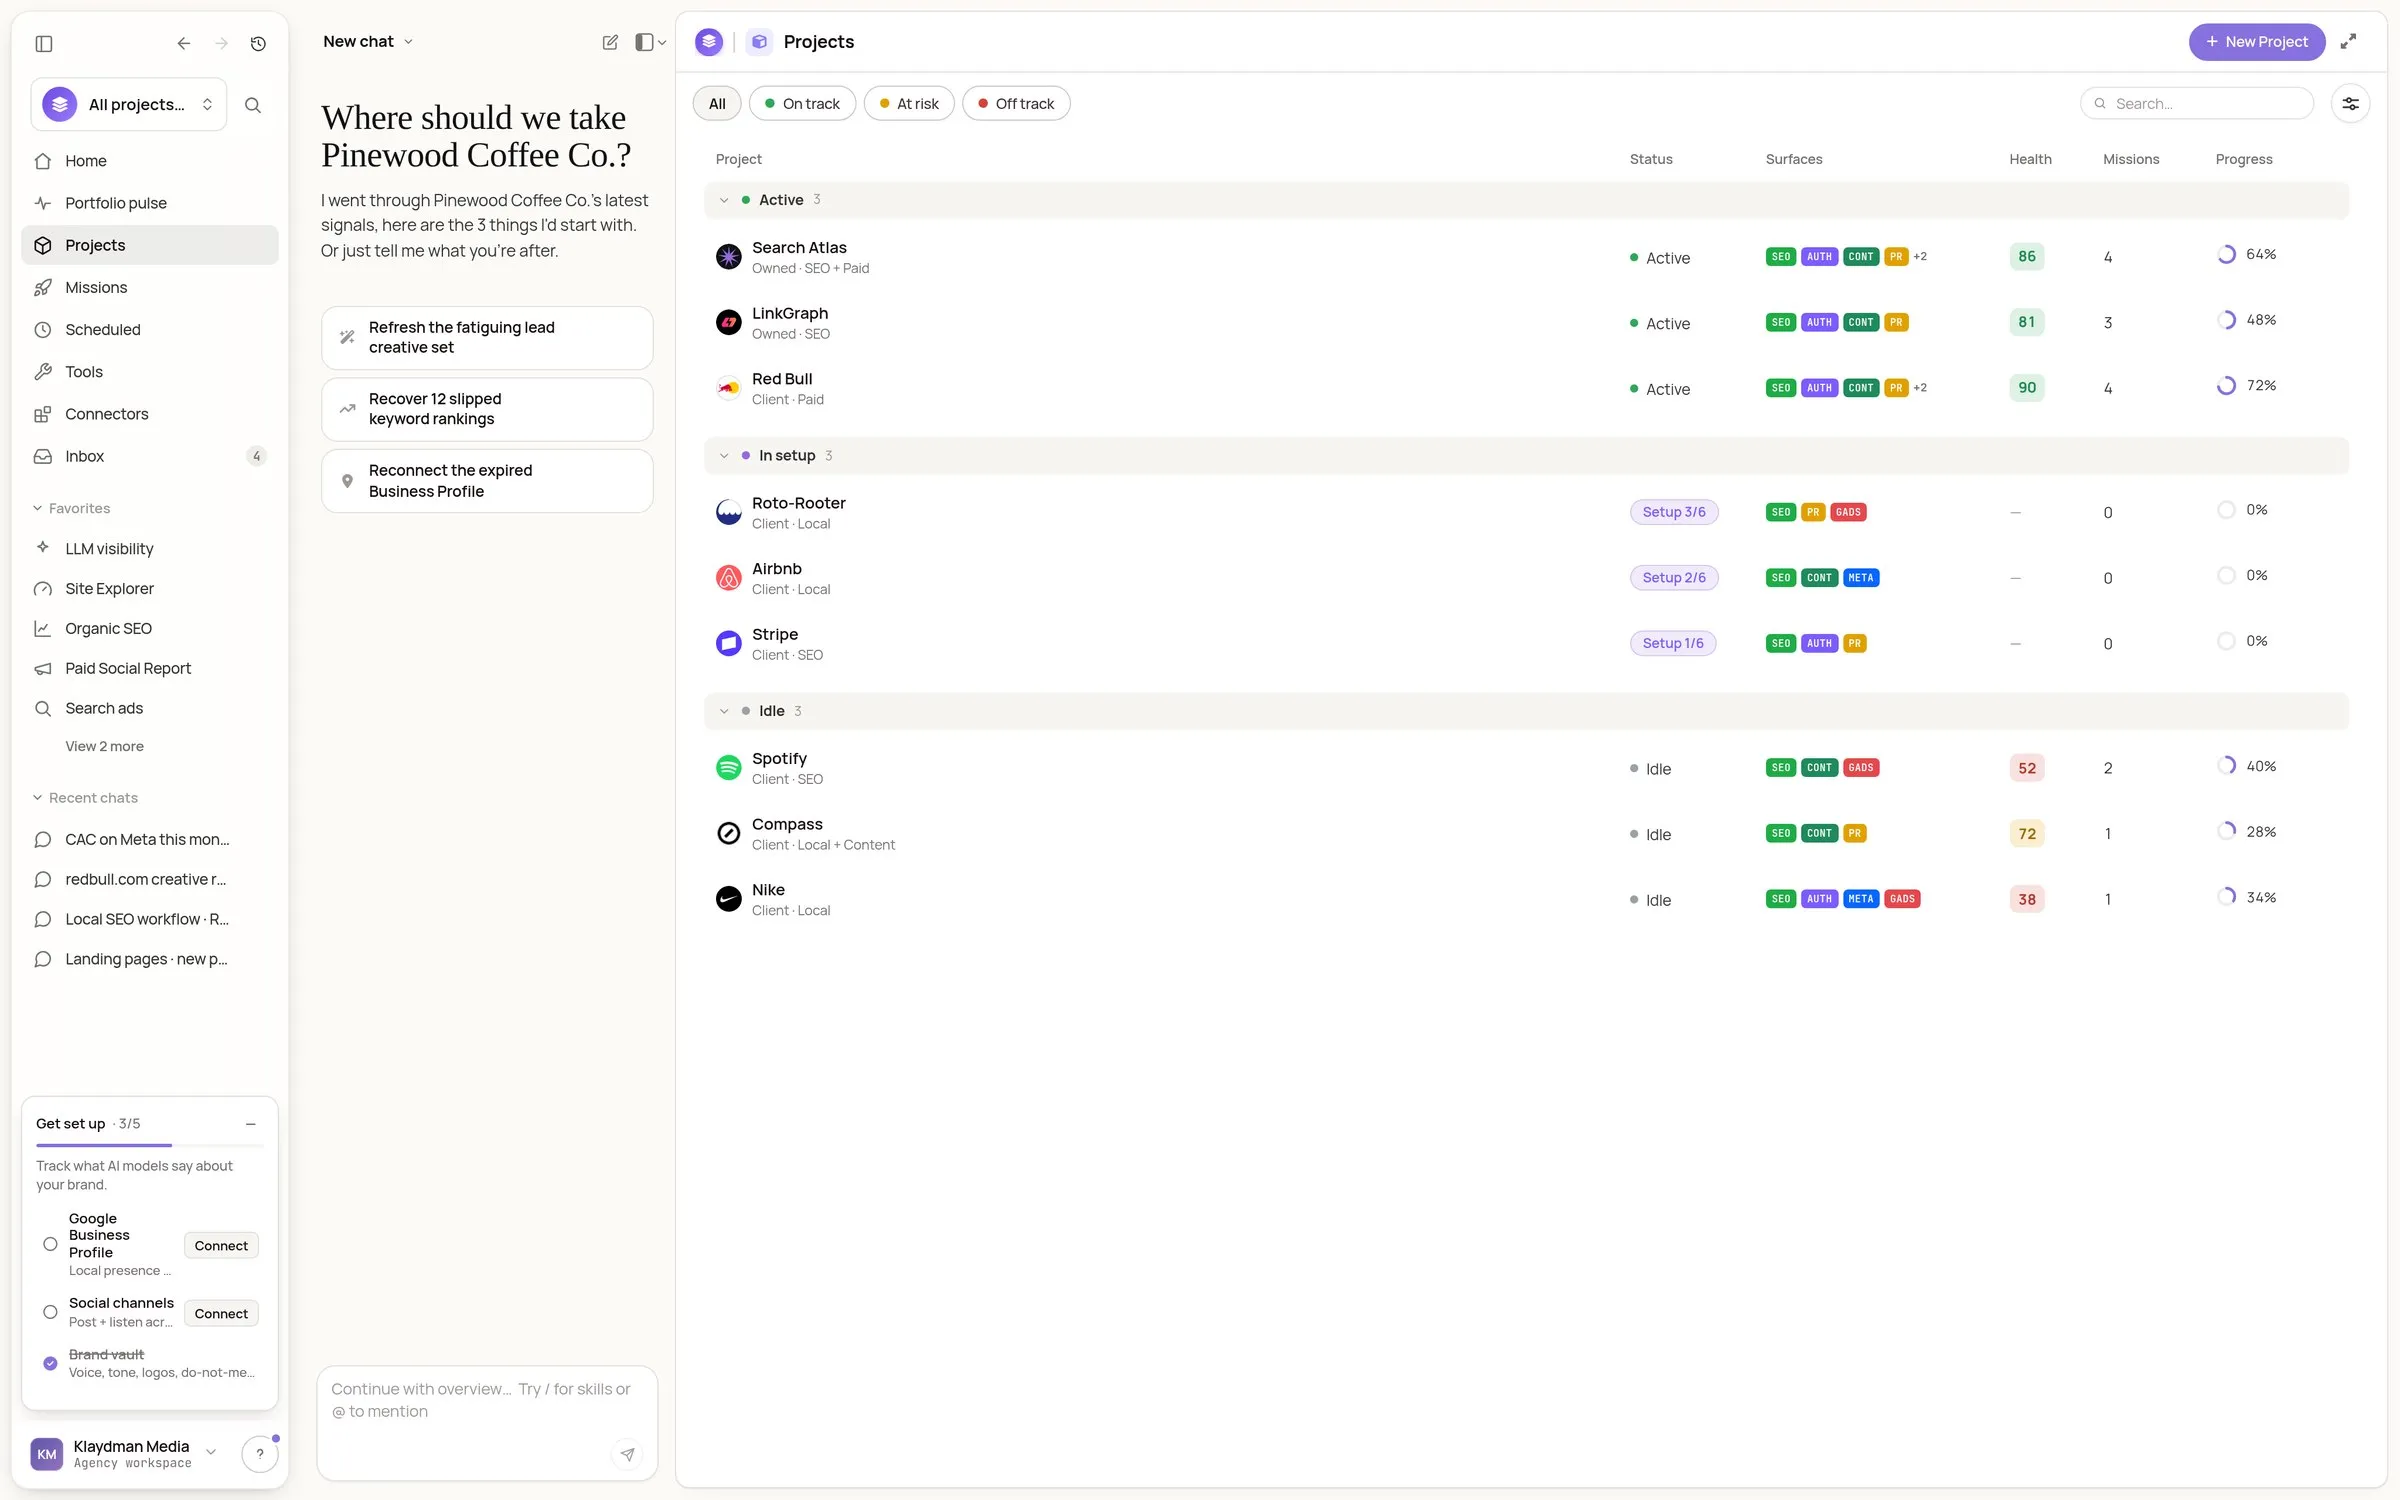
Task: Choose Refresh the fatiguing lead creative set
Action: pos(487,338)
